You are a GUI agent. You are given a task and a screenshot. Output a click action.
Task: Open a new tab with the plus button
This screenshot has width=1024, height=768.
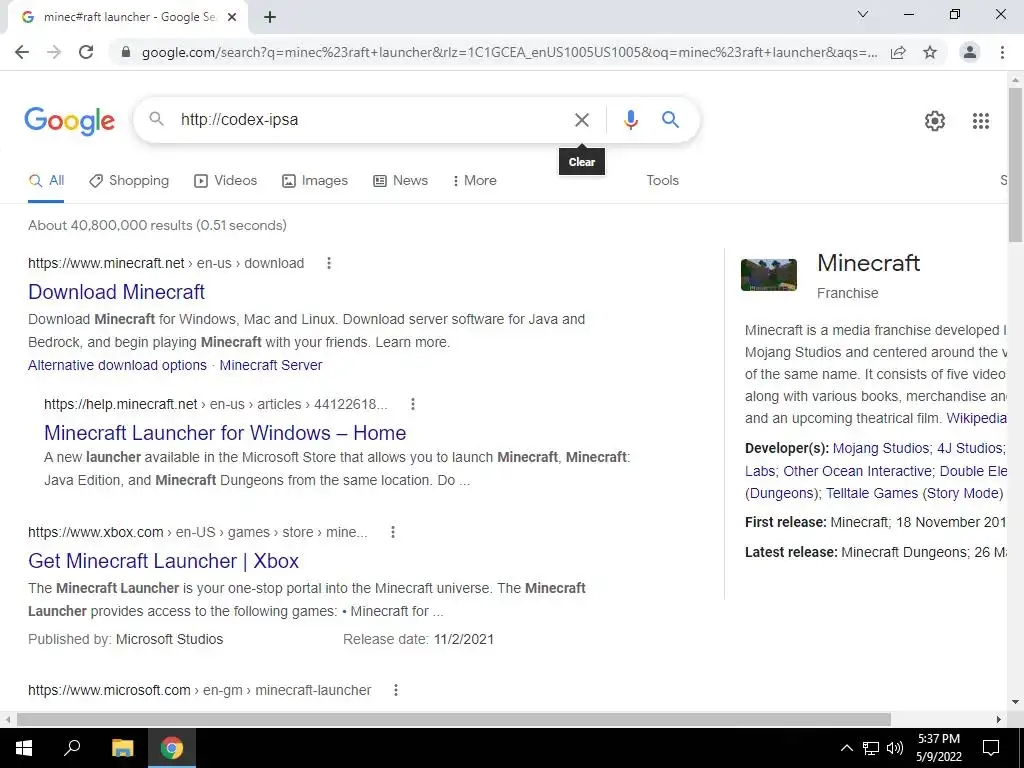point(270,18)
